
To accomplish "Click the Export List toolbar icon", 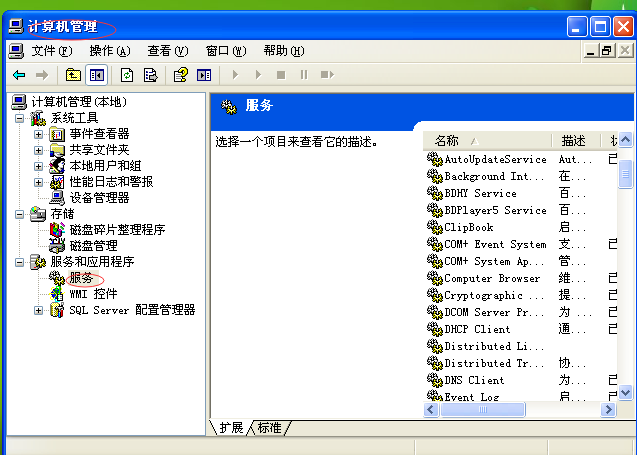I will pos(151,75).
